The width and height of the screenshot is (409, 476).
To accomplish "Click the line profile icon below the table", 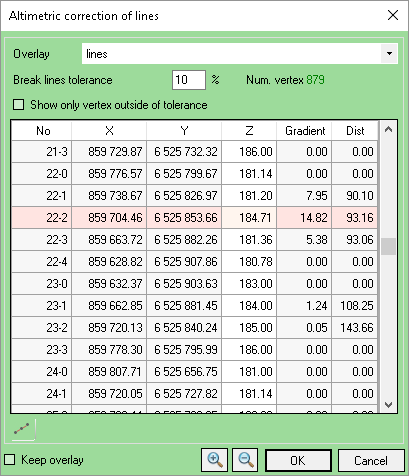I will [22, 429].
